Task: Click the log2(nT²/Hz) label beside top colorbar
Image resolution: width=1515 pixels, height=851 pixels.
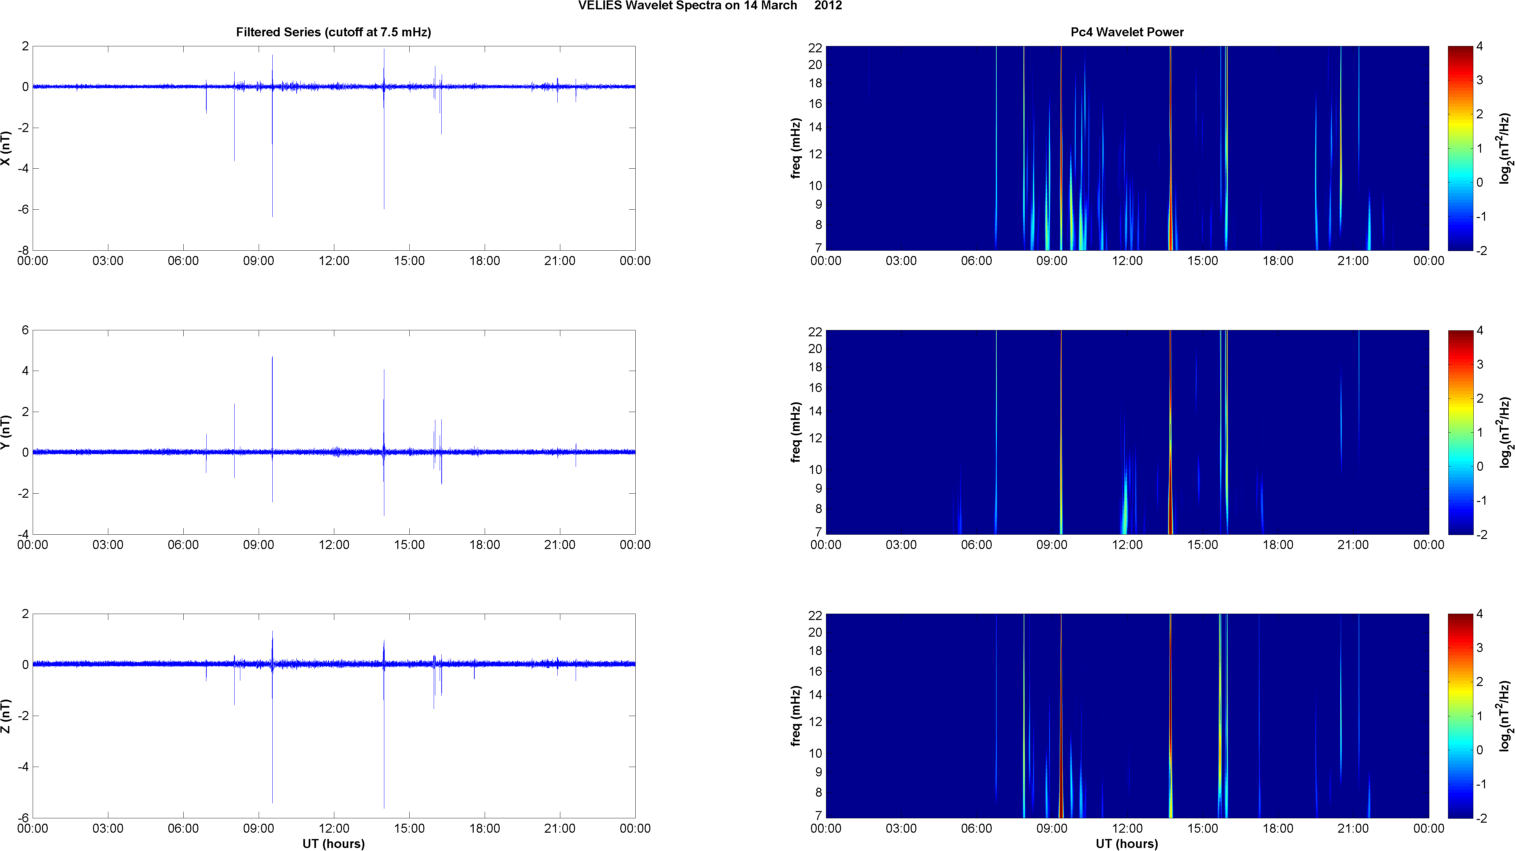Action: click(x=1506, y=148)
